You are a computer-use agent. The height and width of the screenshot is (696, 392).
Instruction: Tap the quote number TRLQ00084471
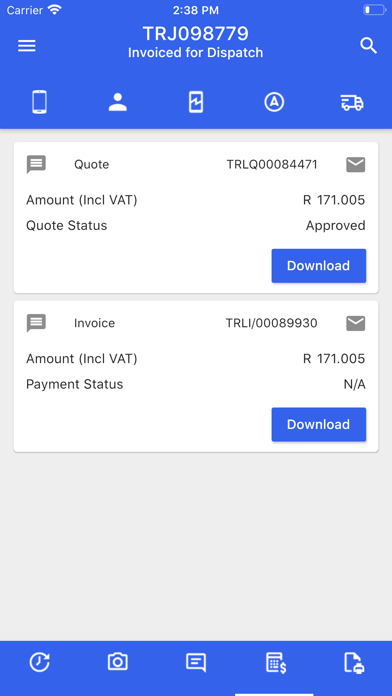(x=272, y=165)
